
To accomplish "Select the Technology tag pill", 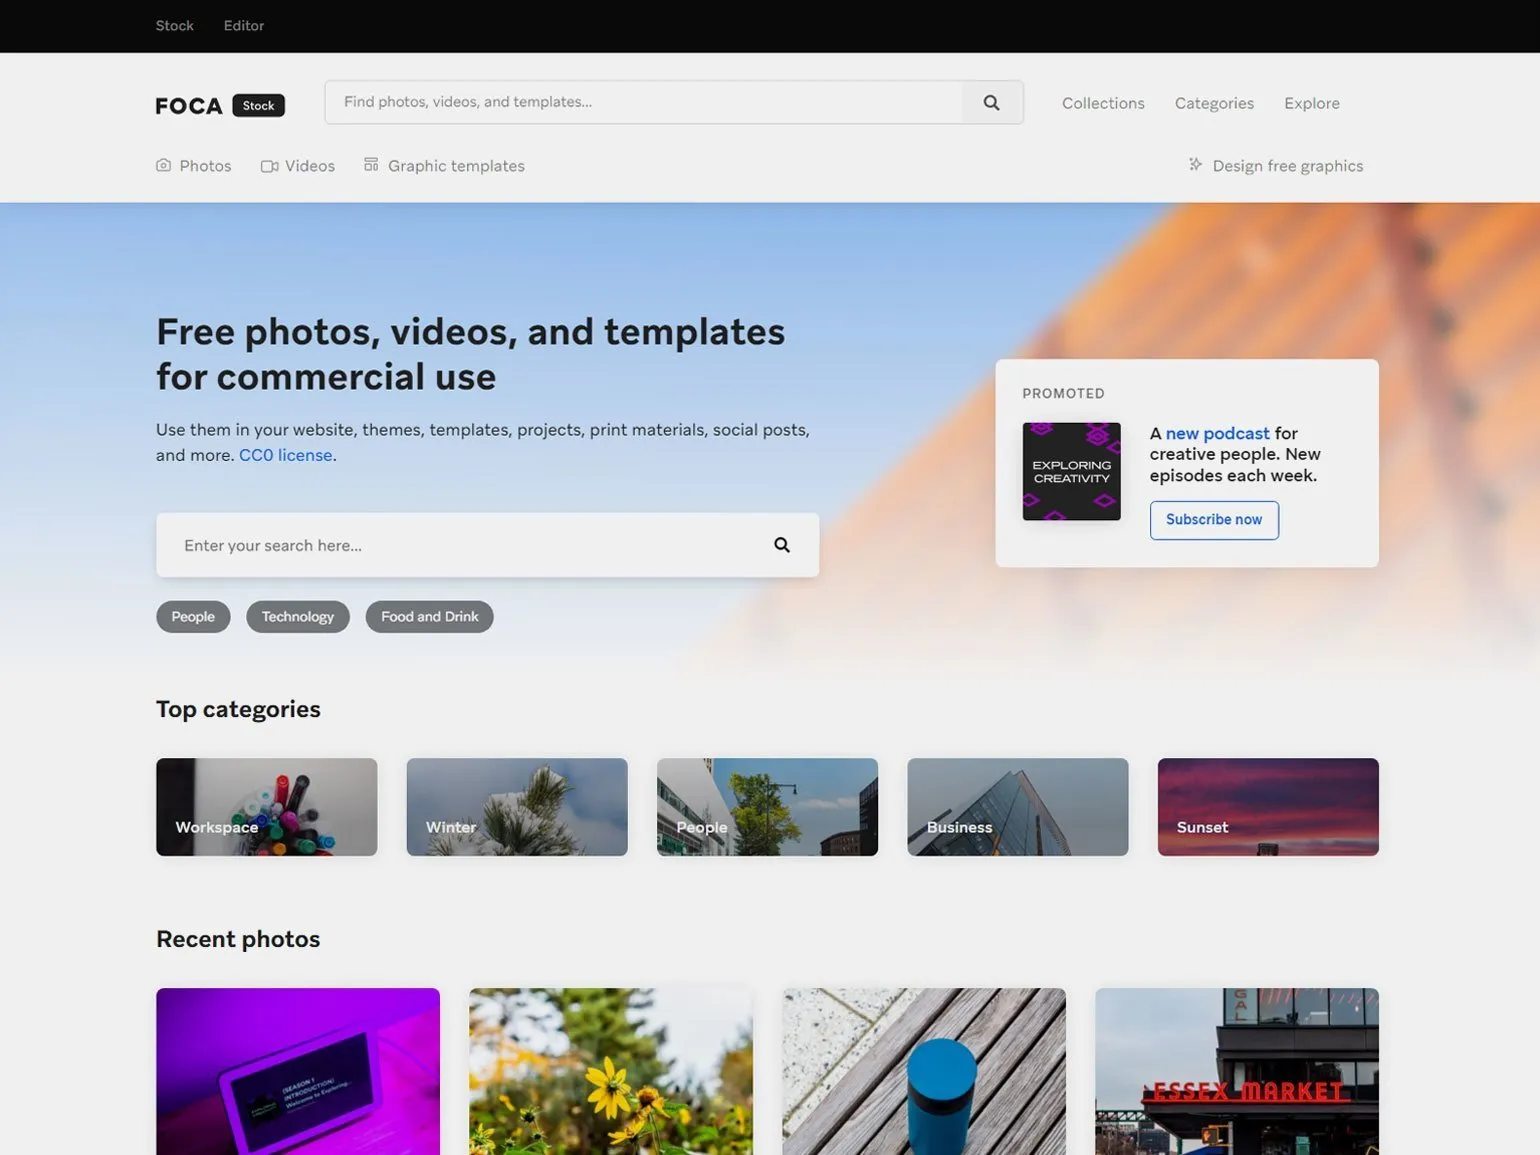I will [x=298, y=617].
